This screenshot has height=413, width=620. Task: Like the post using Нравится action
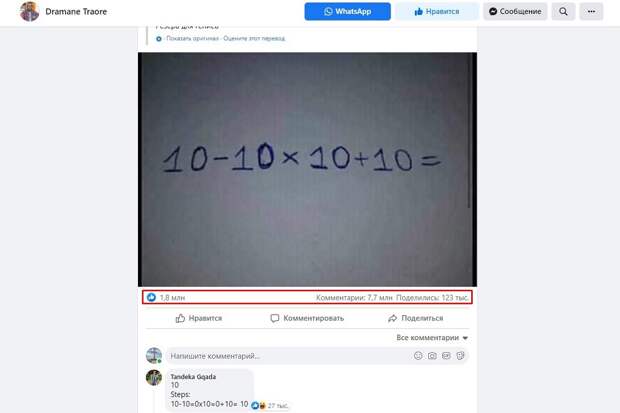click(x=199, y=318)
